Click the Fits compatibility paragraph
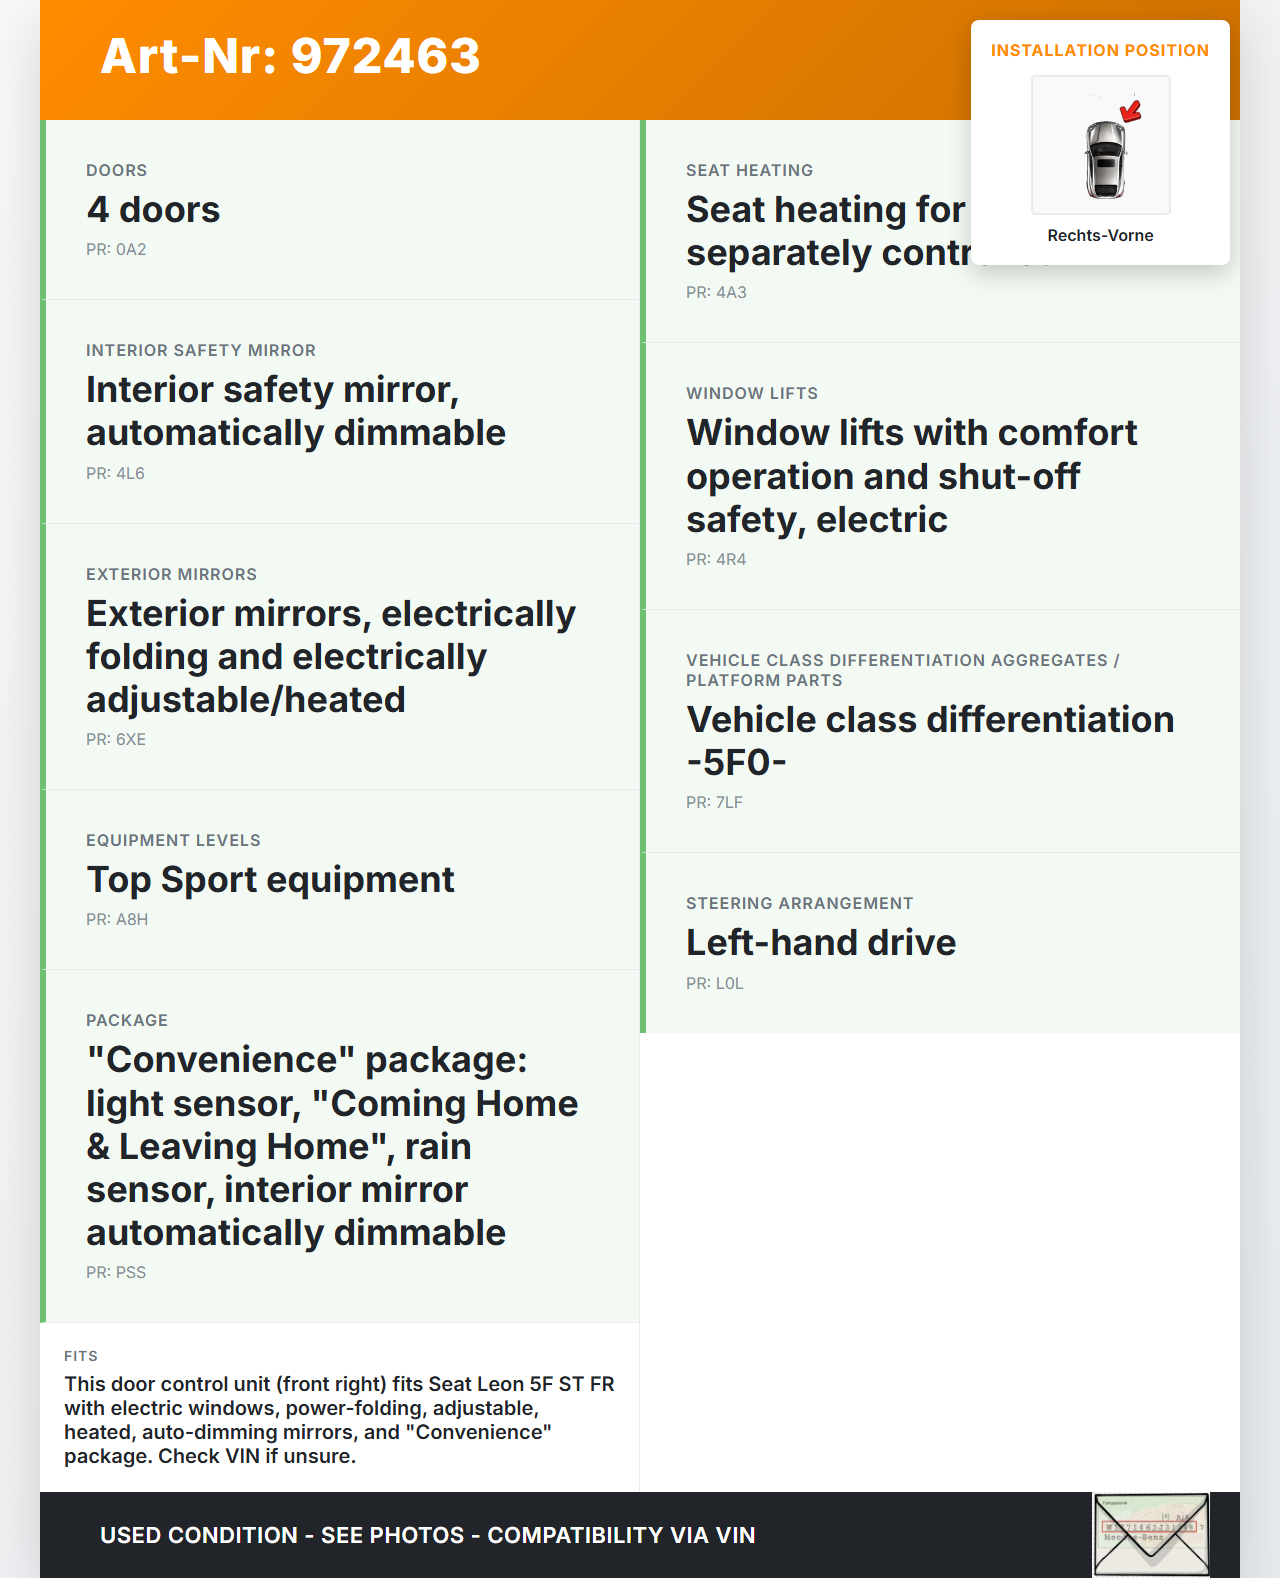This screenshot has height=1579, width=1280. 339,1420
